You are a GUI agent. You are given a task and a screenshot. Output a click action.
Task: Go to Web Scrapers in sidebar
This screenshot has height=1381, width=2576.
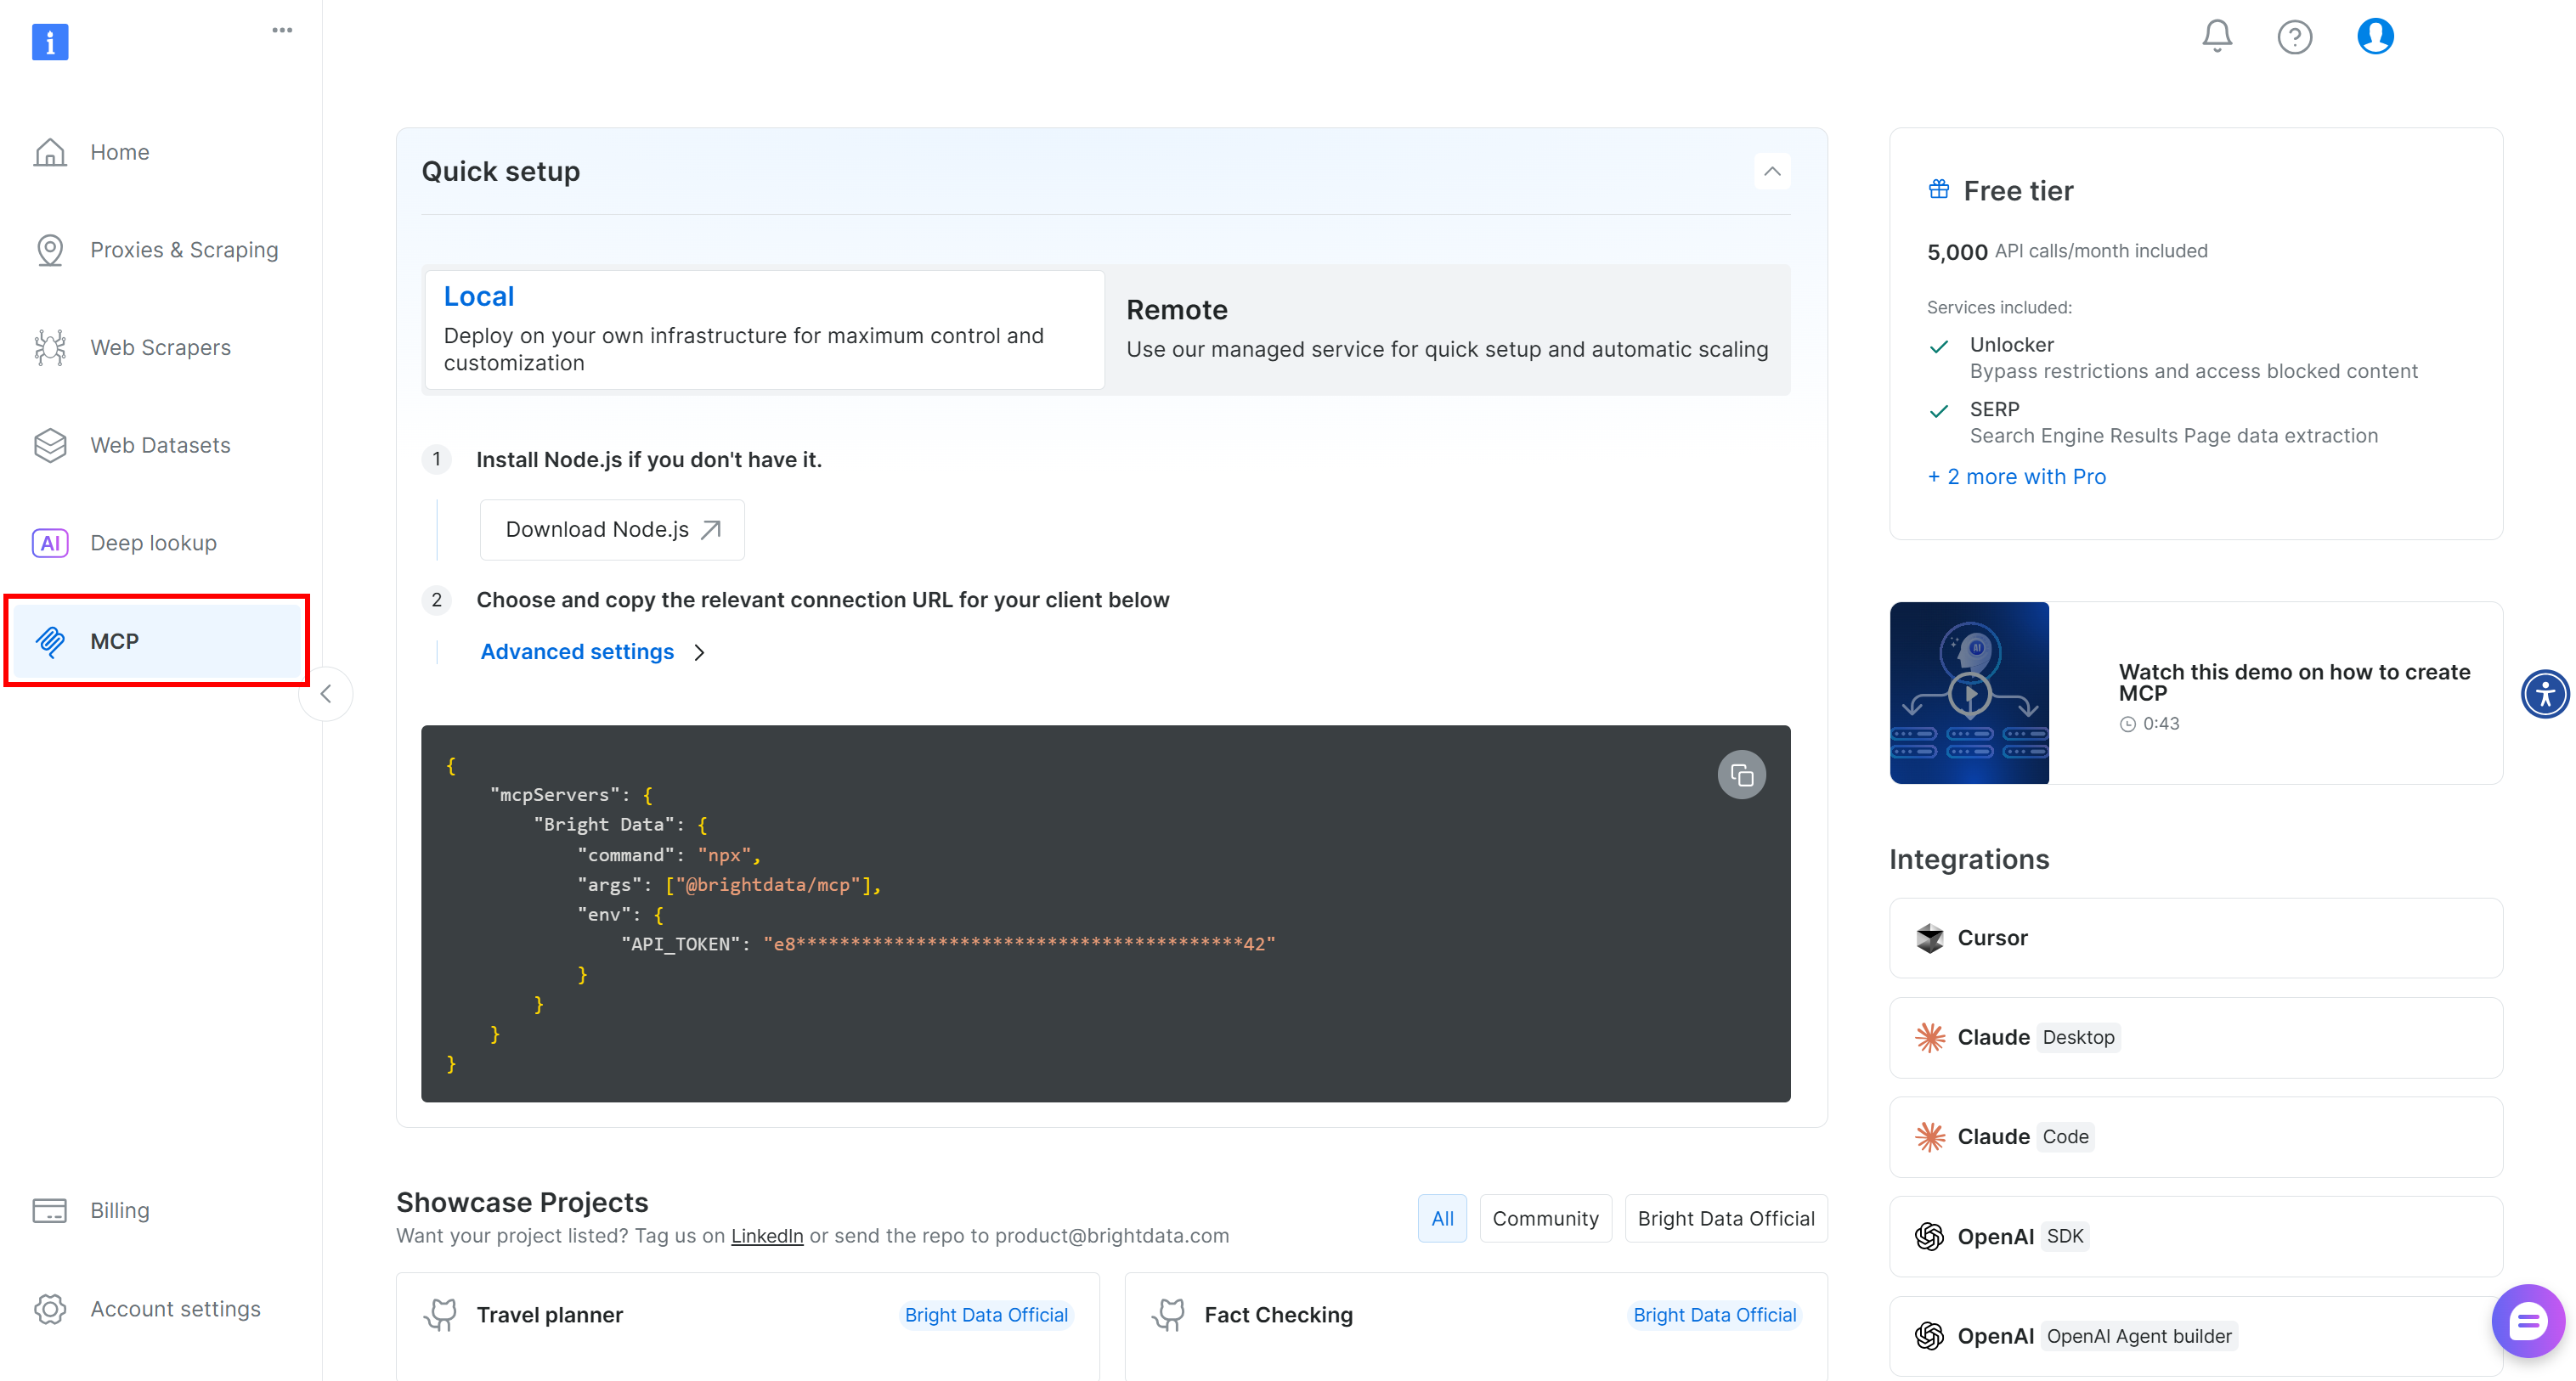tap(160, 347)
